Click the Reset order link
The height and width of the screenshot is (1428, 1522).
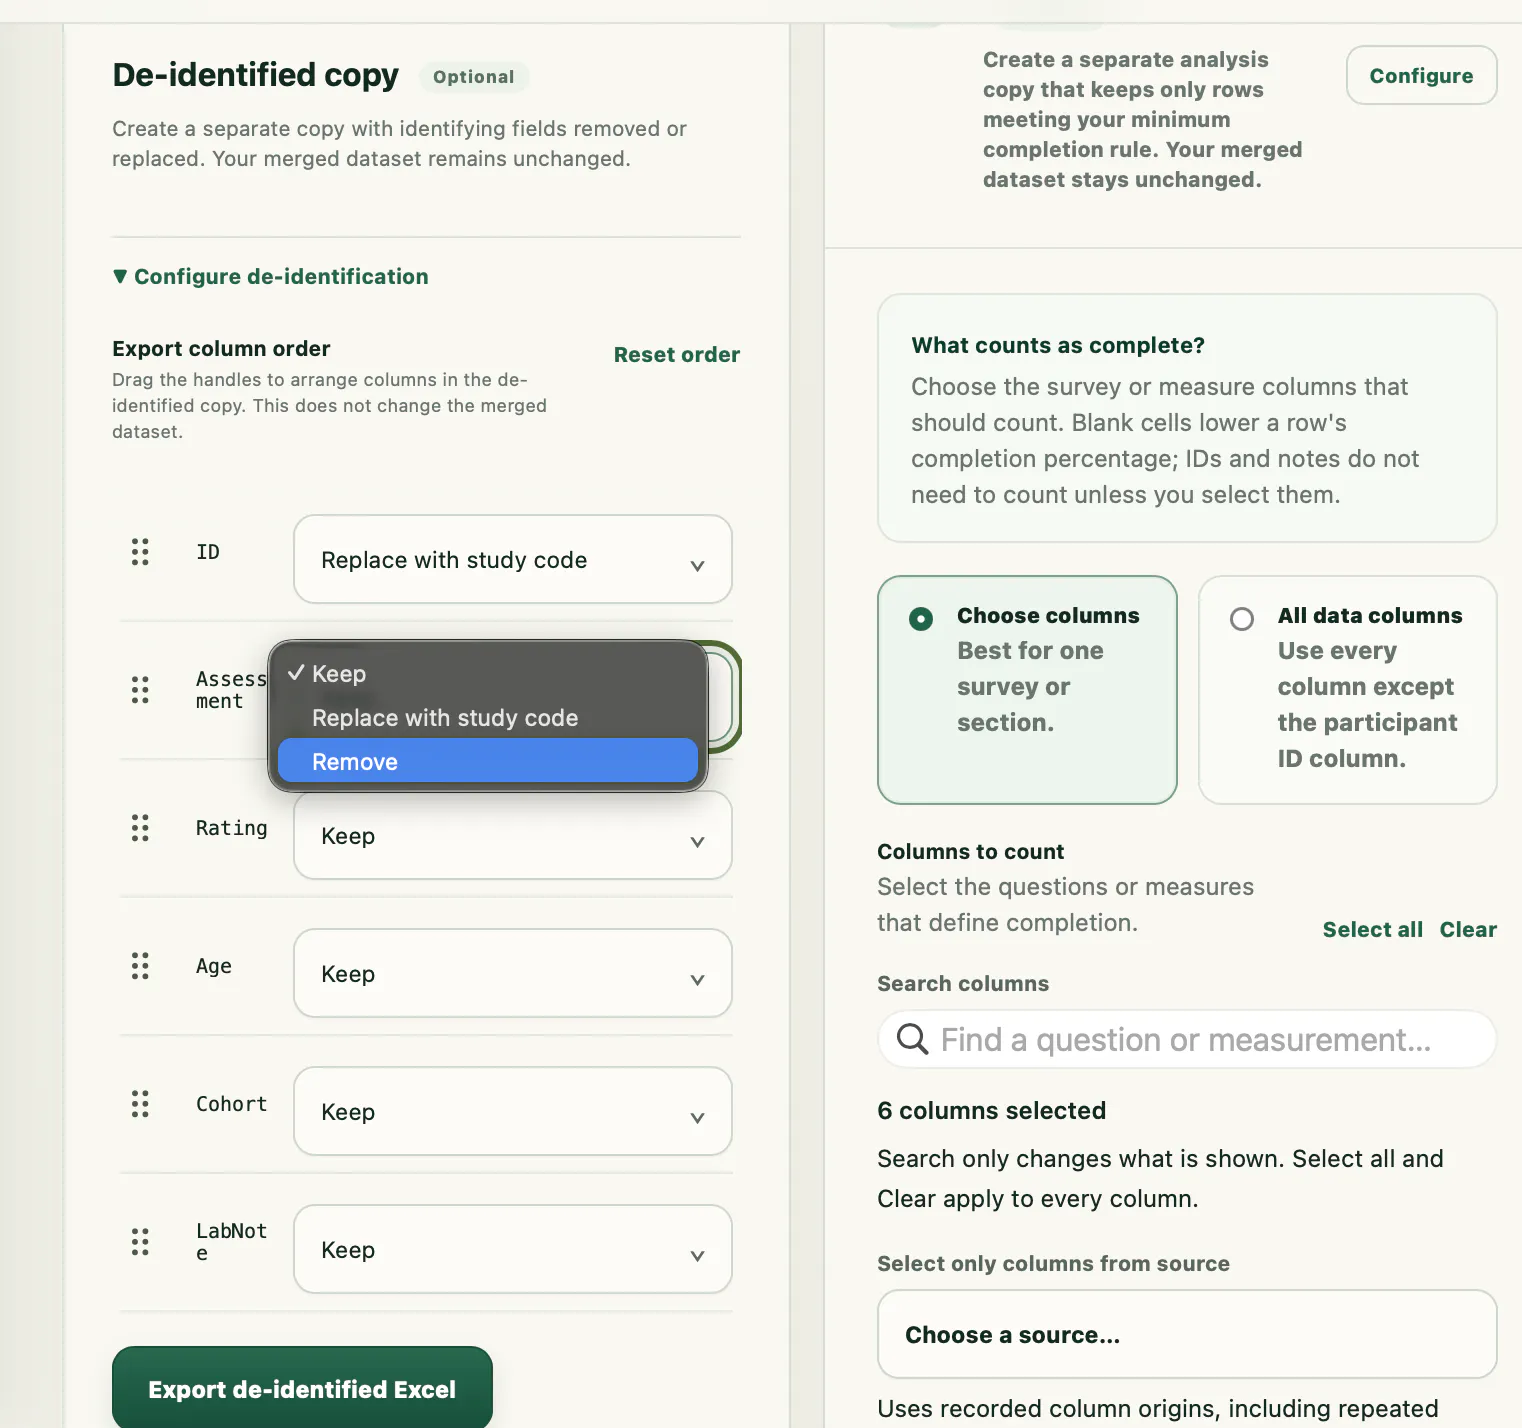tap(677, 355)
